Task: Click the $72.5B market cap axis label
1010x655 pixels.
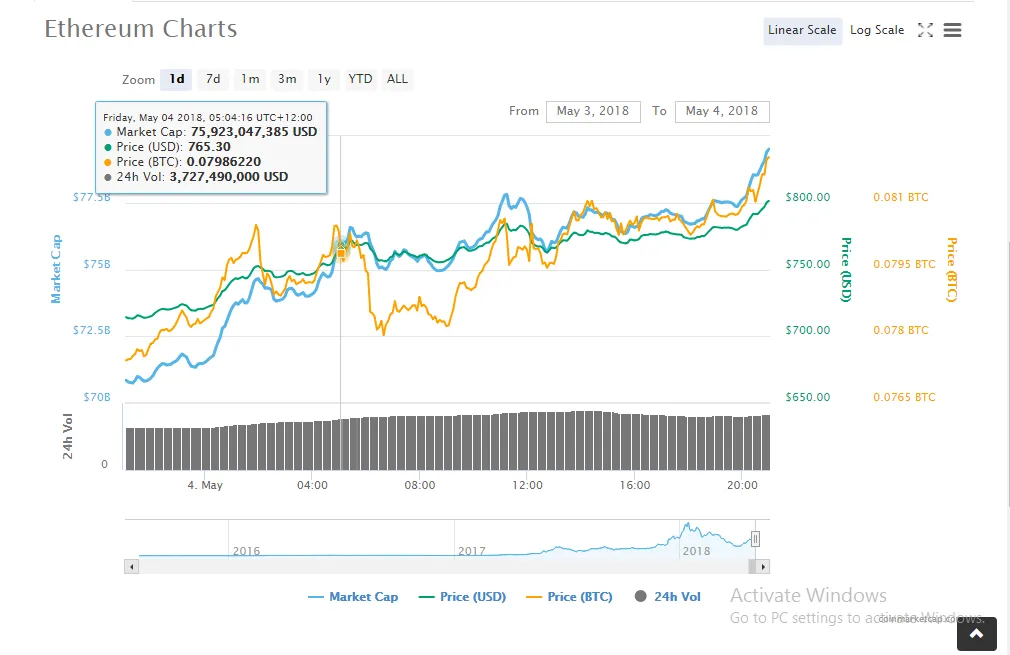Action: [91, 330]
